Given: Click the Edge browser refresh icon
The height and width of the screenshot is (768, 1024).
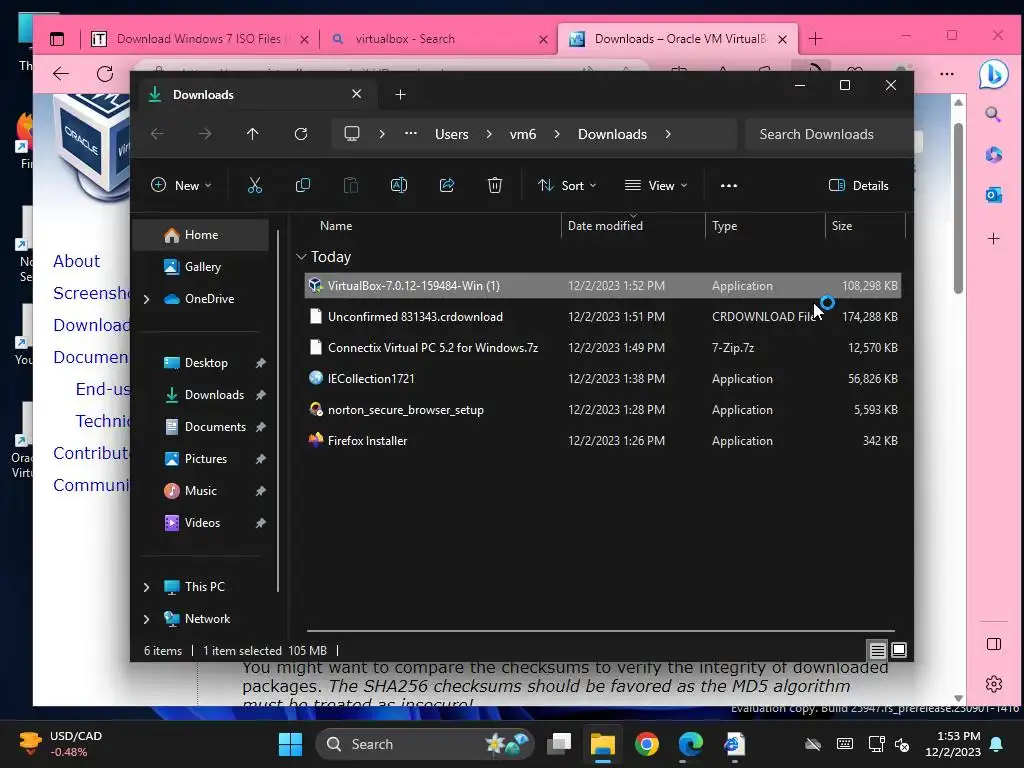Looking at the screenshot, I should pyautogui.click(x=105, y=74).
